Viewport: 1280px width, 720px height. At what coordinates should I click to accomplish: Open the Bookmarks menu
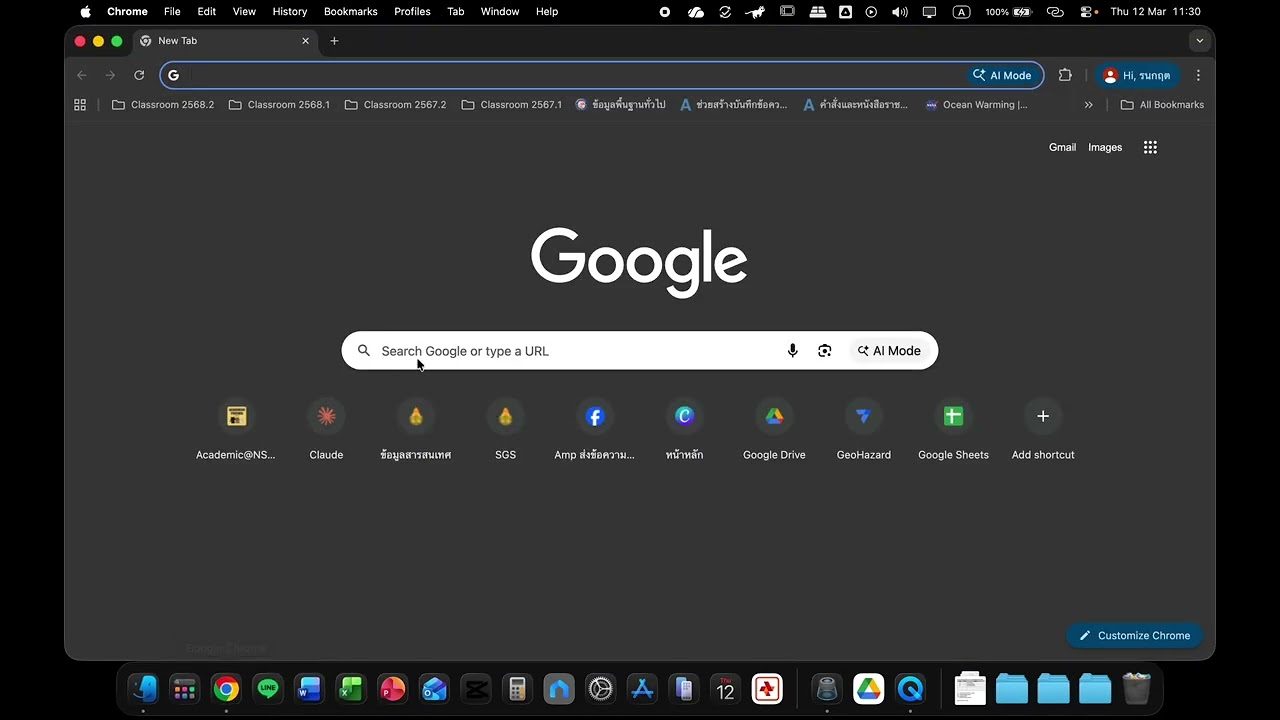(x=350, y=12)
